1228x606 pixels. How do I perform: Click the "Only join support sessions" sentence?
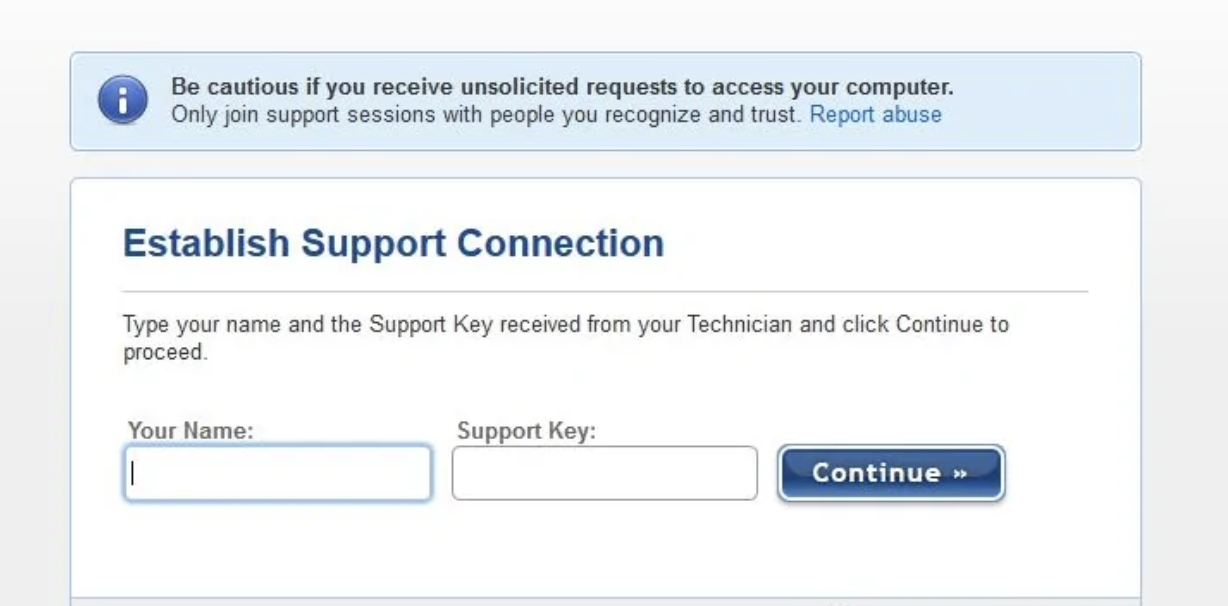487,115
